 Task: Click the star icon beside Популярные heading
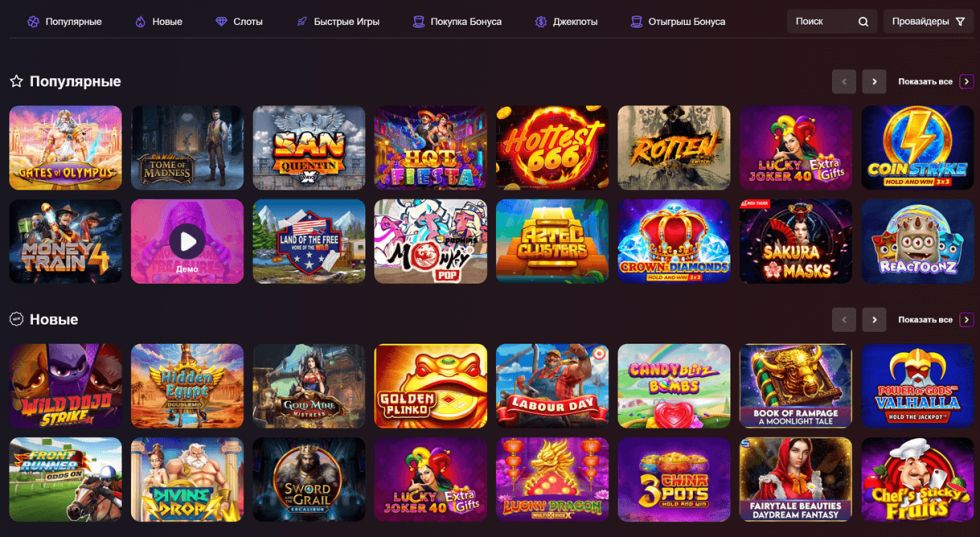pos(16,81)
